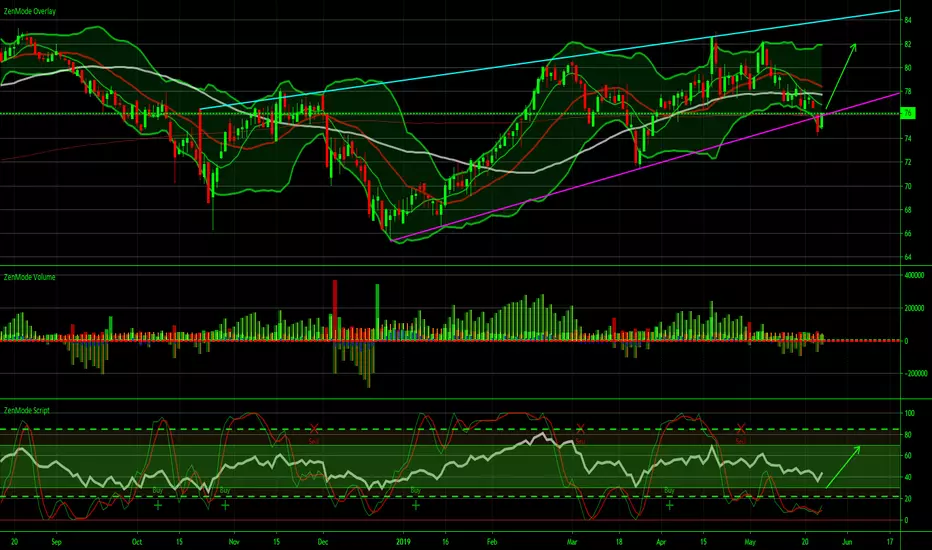Select the ZenMode Volume indicator label
932x550 pixels.
29,277
